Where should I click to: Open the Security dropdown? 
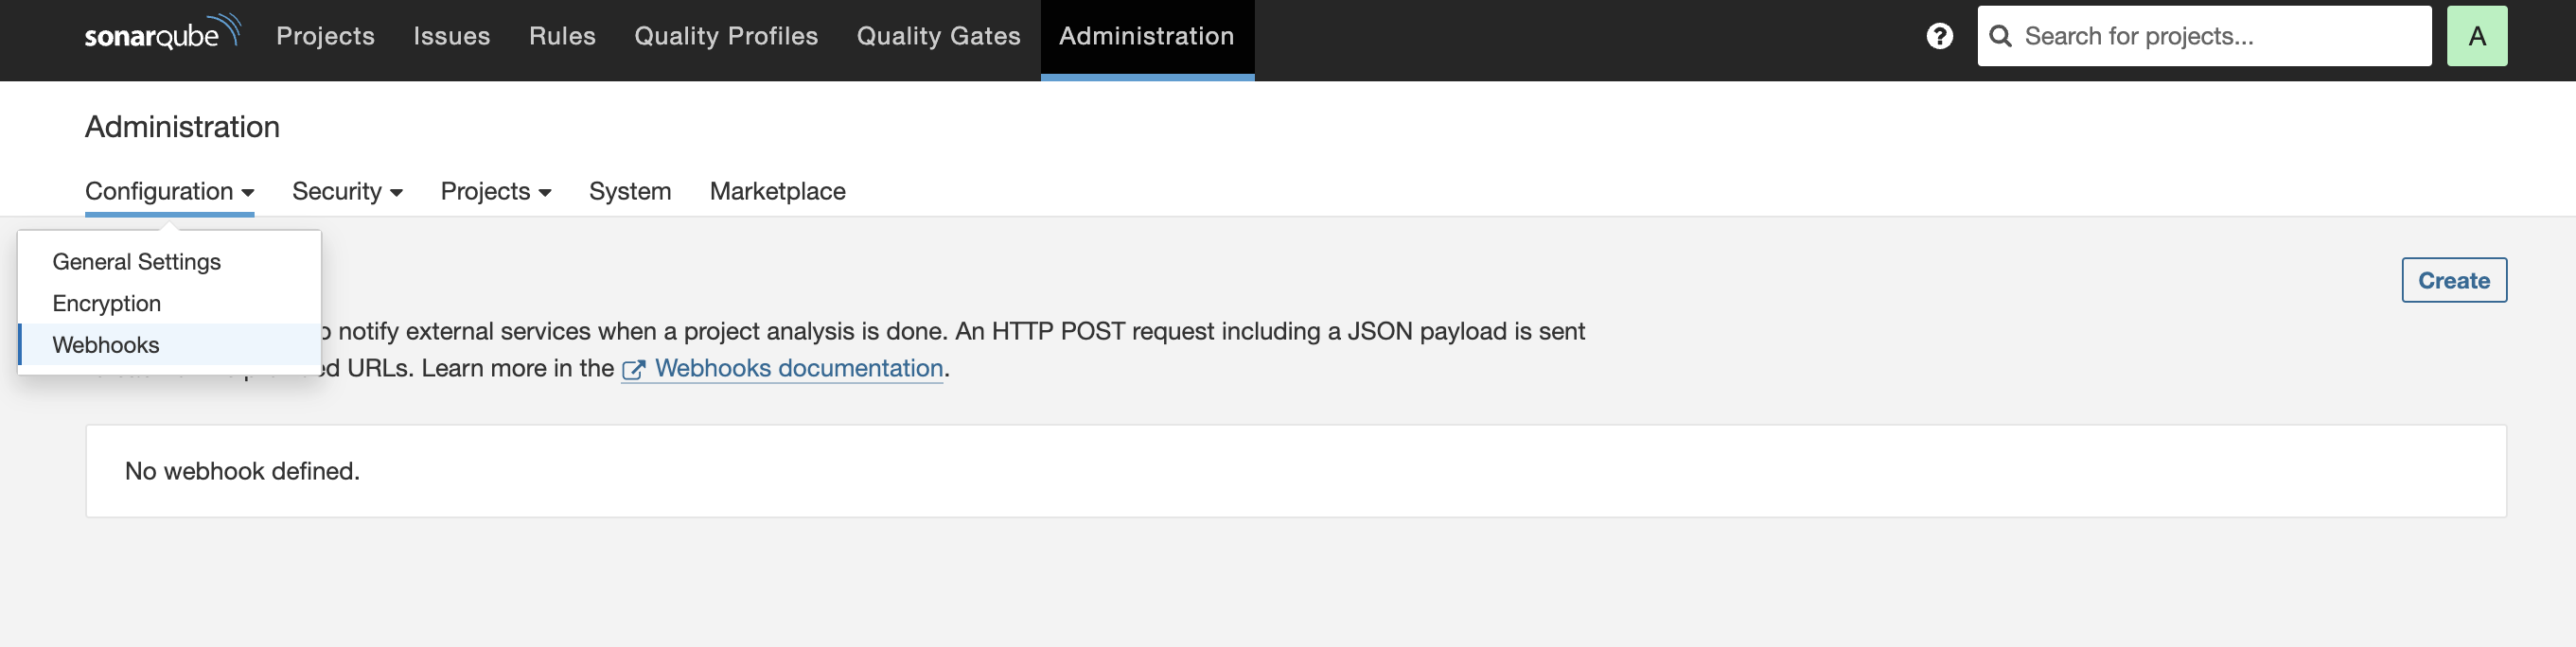(x=347, y=190)
